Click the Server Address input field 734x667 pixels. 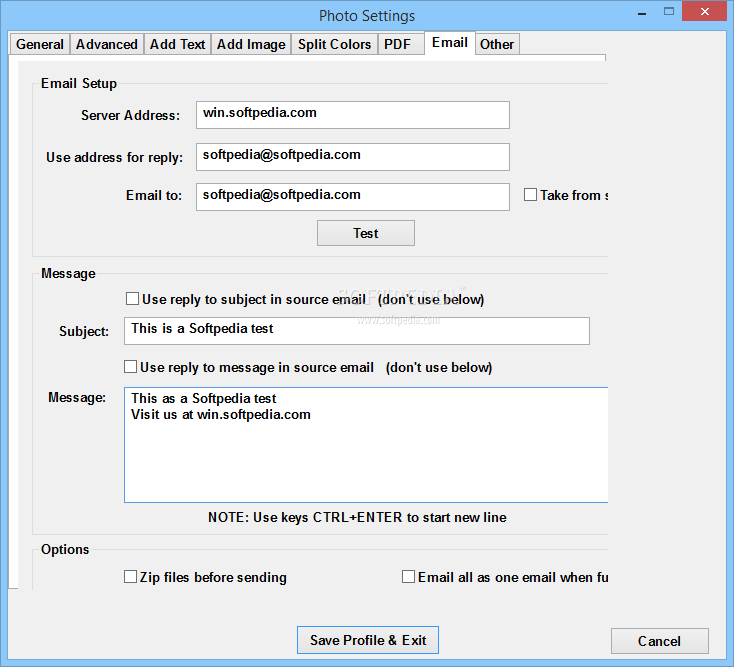pyautogui.click(x=352, y=115)
